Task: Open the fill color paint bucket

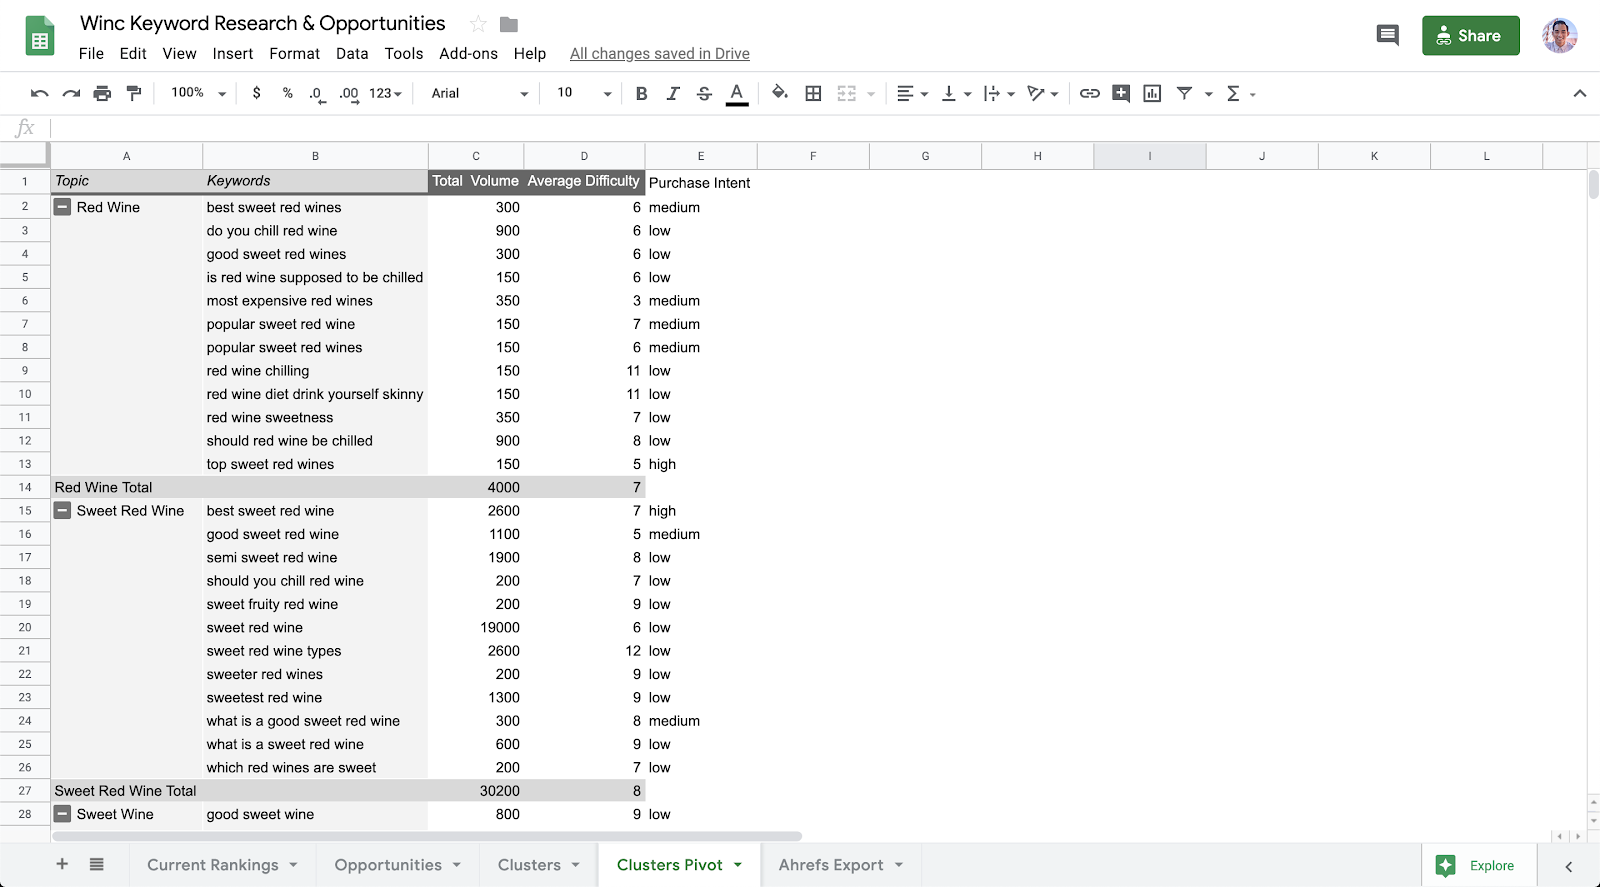Action: click(780, 93)
